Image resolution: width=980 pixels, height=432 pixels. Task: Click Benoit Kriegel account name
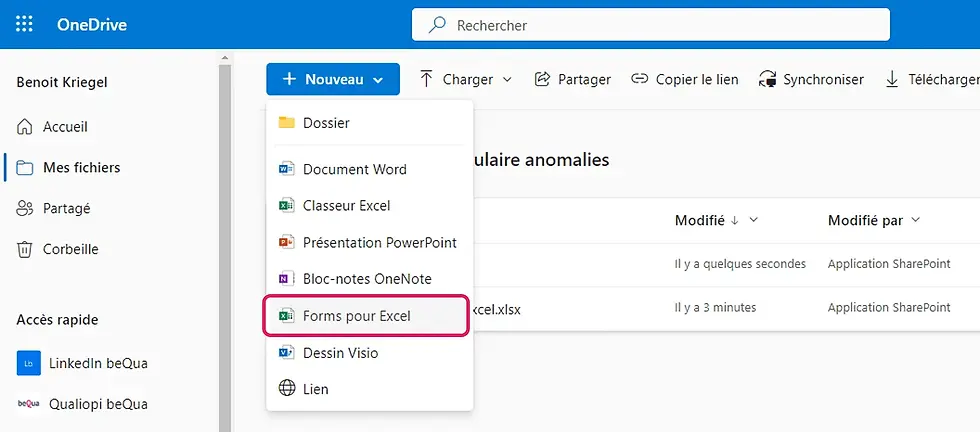[62, 83]
